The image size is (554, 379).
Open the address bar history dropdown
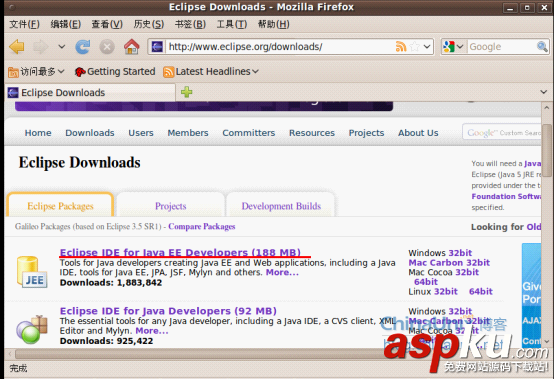(427, 47)
